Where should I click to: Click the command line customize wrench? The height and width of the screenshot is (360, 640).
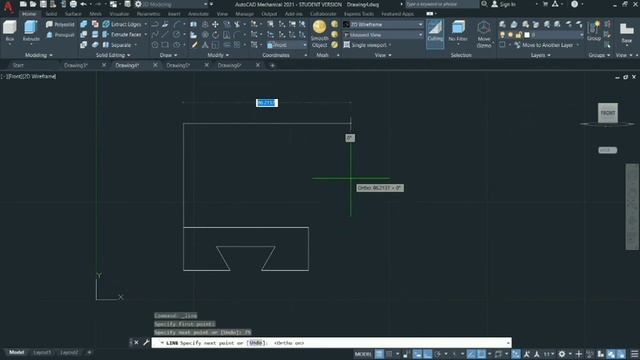(x=146, y=342)
